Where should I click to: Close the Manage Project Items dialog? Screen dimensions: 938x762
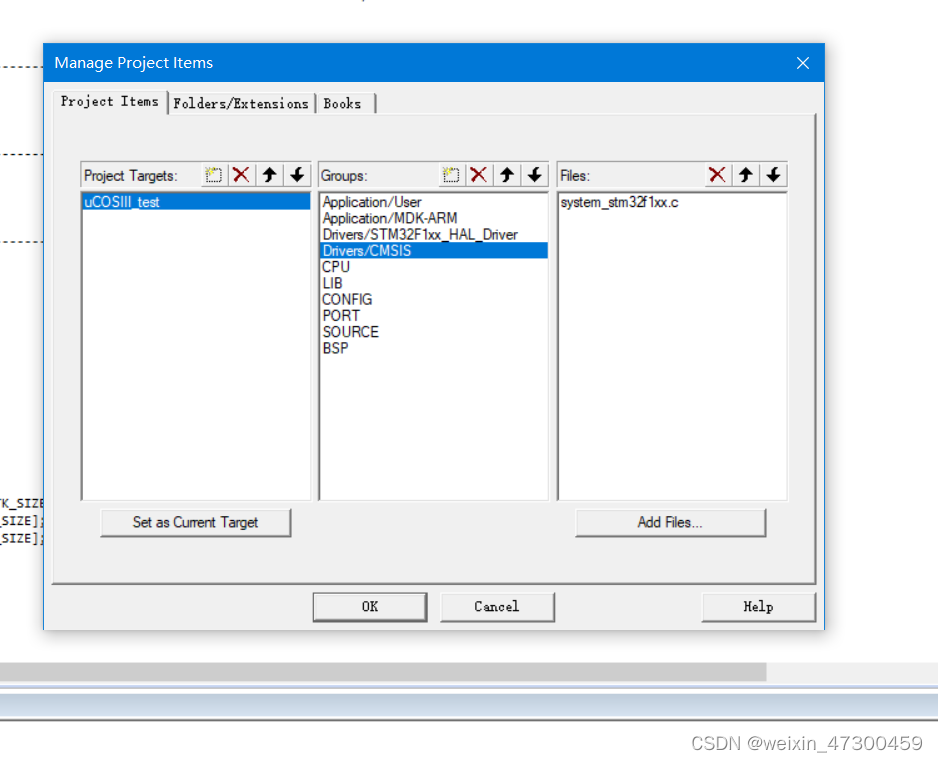coord(803,63)
